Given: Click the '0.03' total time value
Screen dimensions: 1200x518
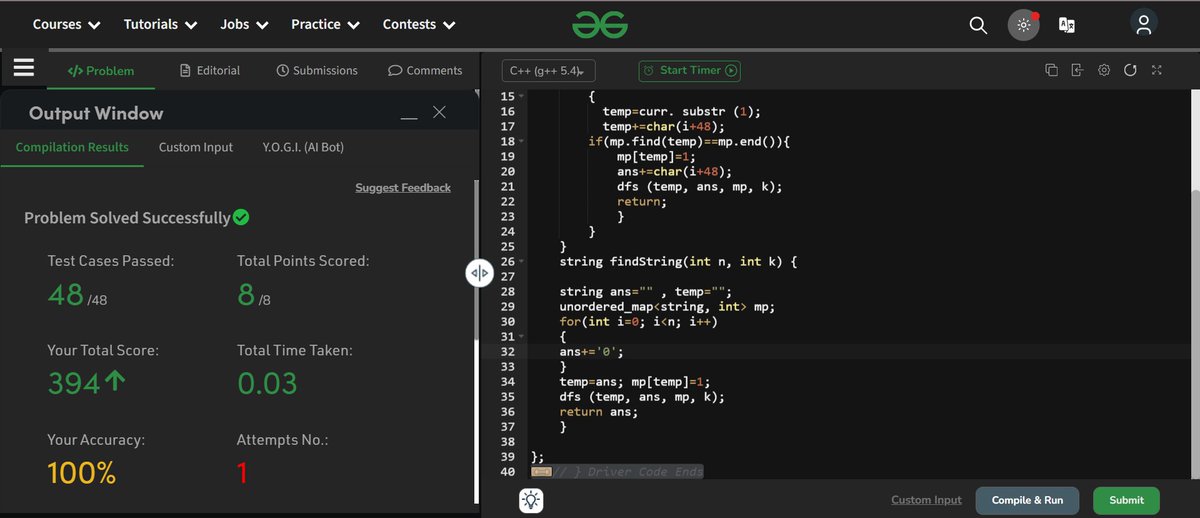Looking at the screenshot, I should (x=267, y=383).
